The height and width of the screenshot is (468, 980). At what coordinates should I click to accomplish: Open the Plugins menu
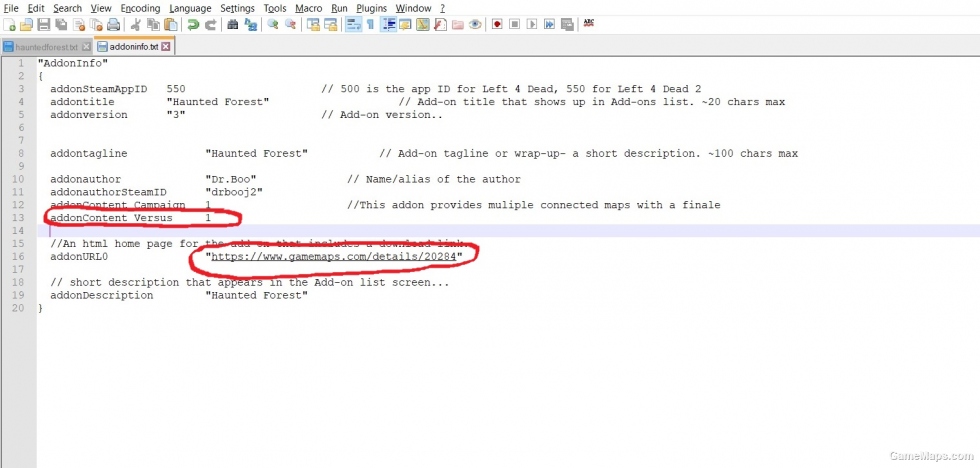[x=371, y=8]
